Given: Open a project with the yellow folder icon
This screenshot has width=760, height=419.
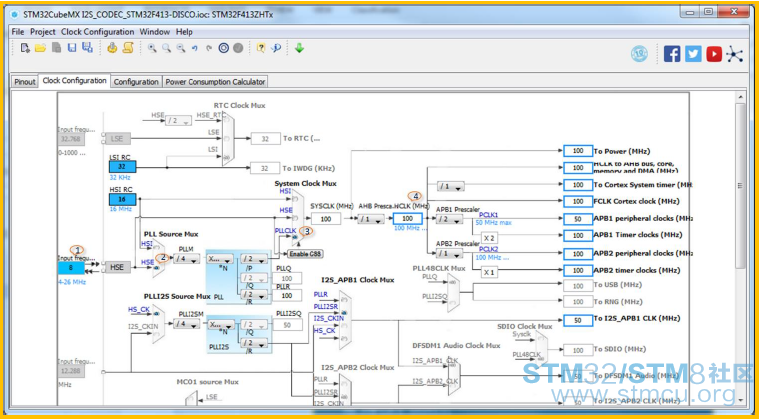Looking at the screenshot, I should pos(40,48).
